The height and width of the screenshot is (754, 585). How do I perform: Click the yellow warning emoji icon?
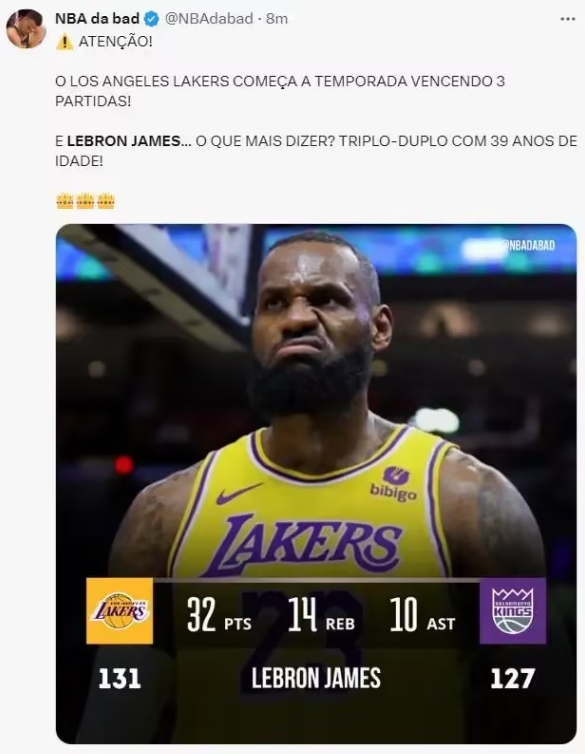tap(64, 42)
